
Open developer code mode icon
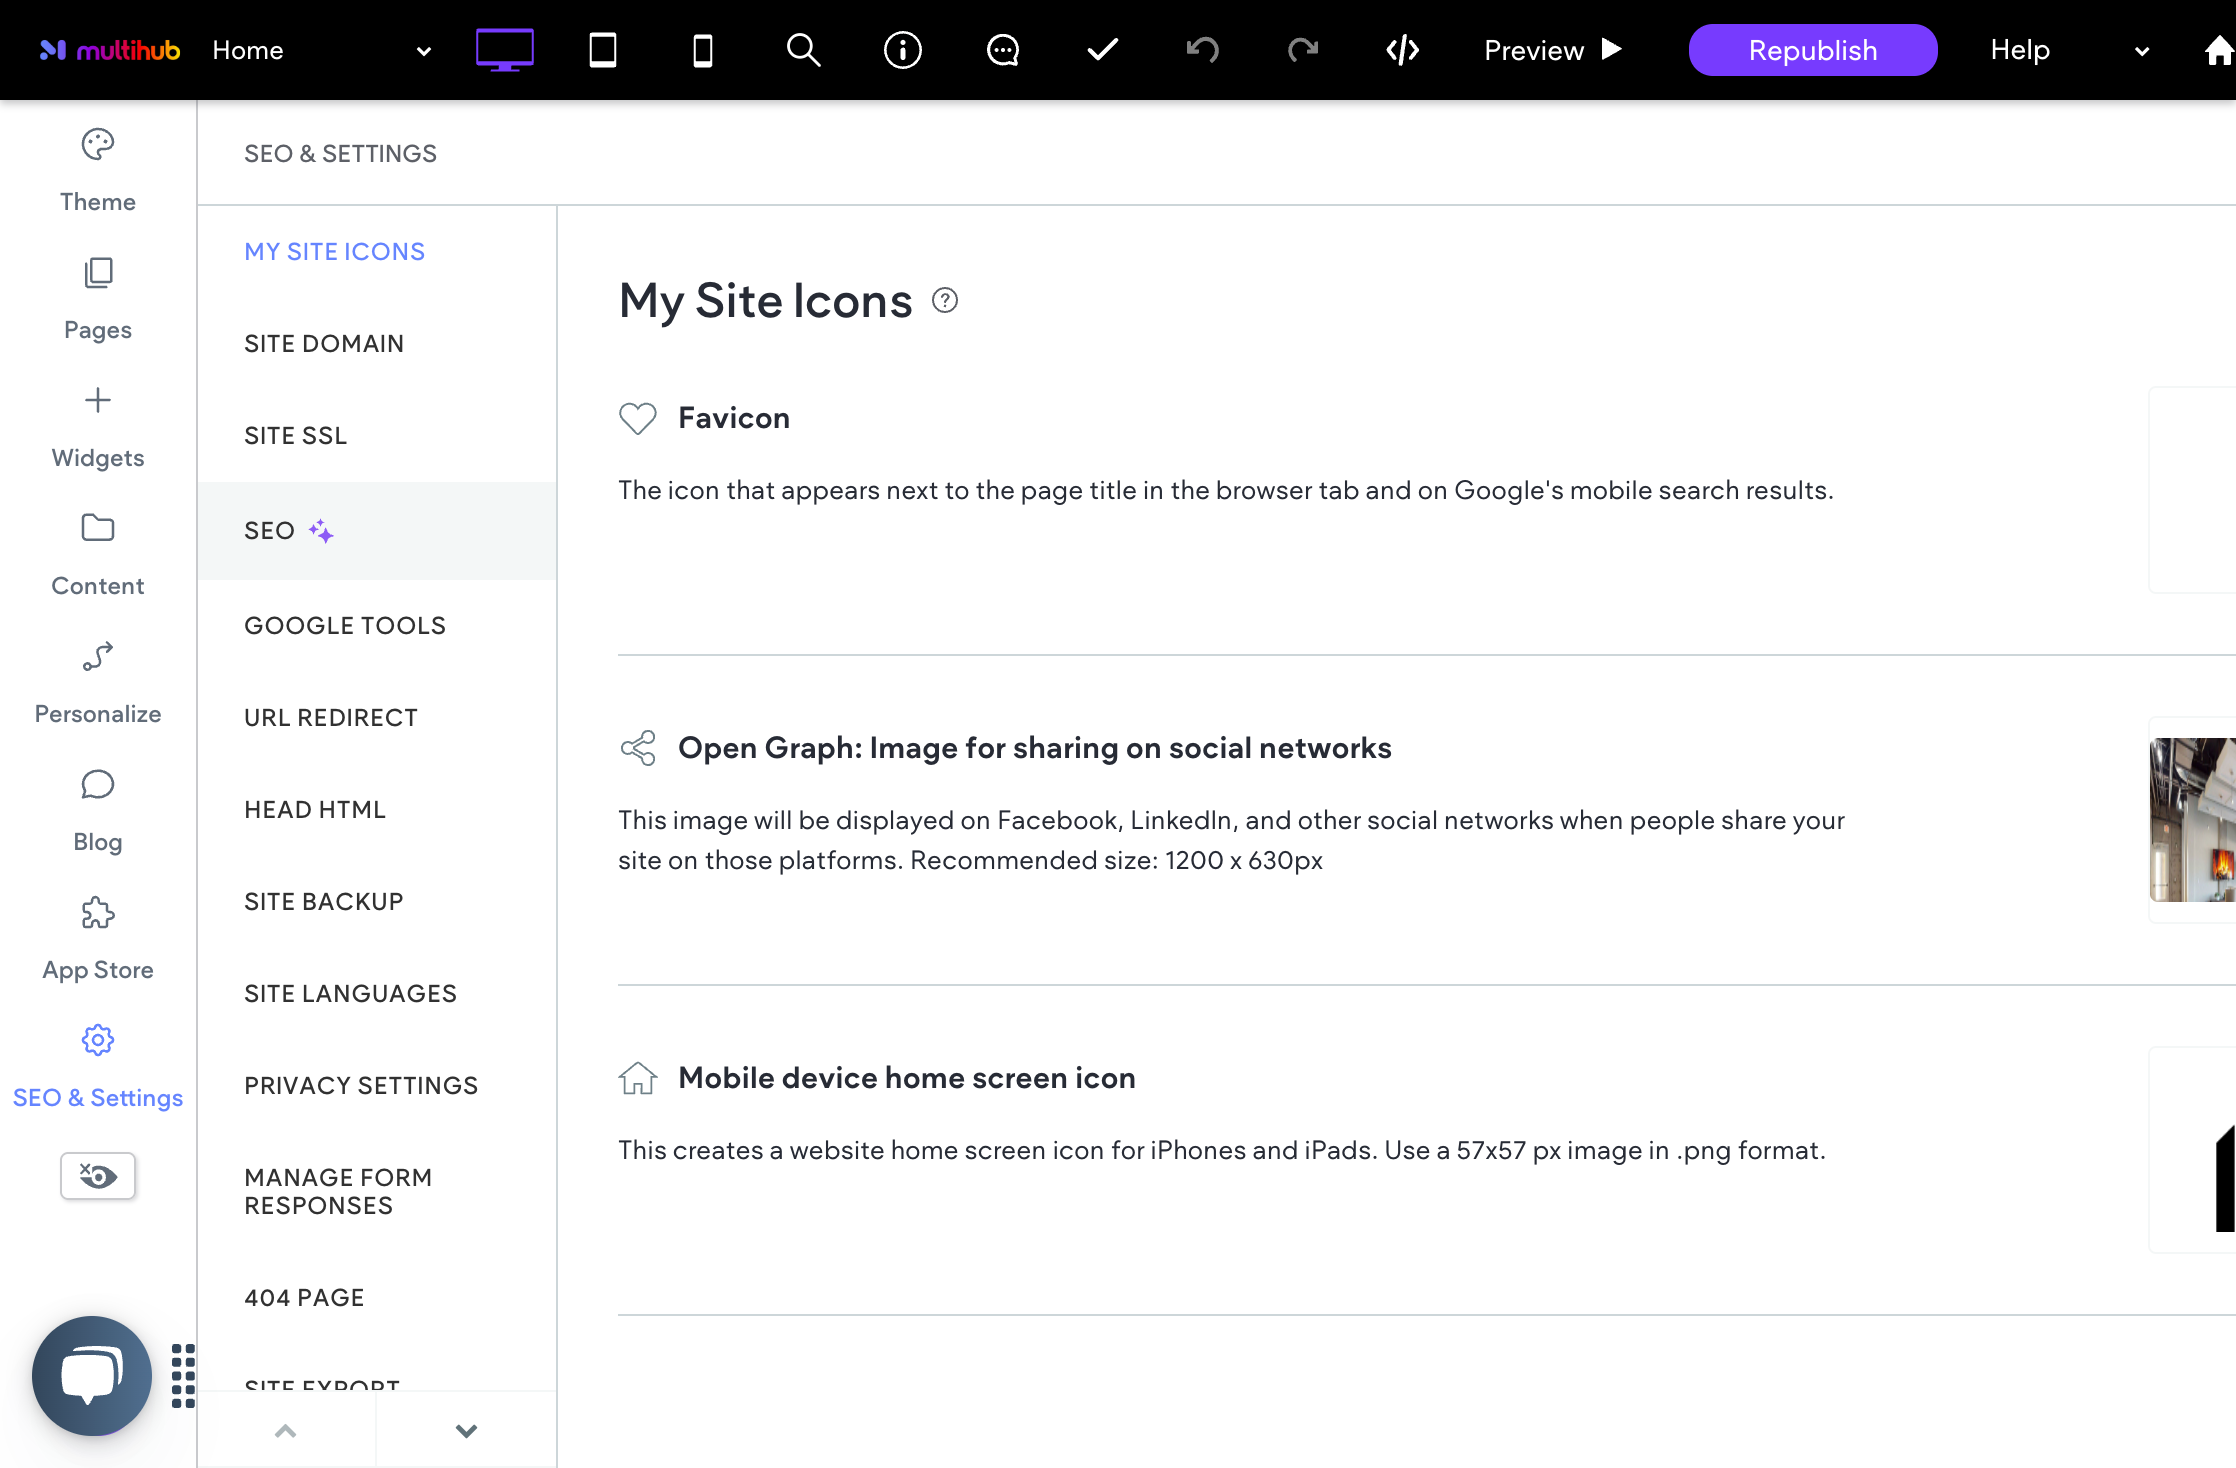1403,50
